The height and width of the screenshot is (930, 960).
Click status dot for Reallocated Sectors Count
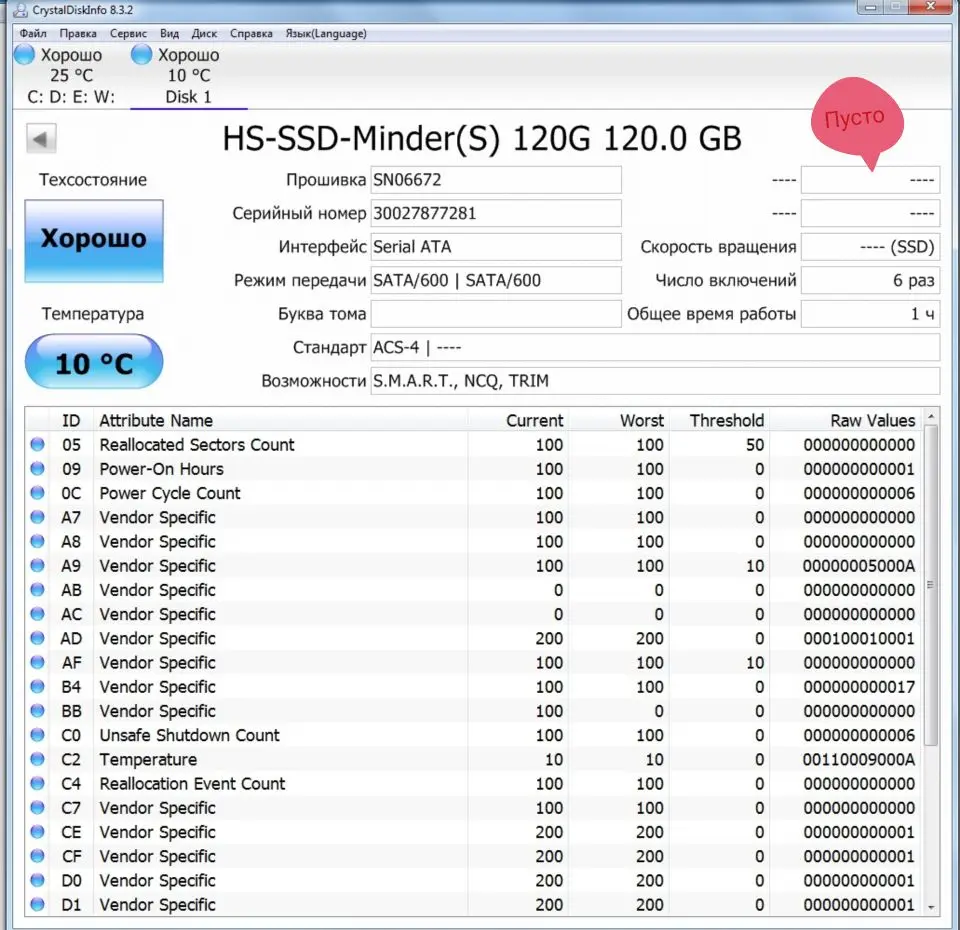click(x=37, y=444)
